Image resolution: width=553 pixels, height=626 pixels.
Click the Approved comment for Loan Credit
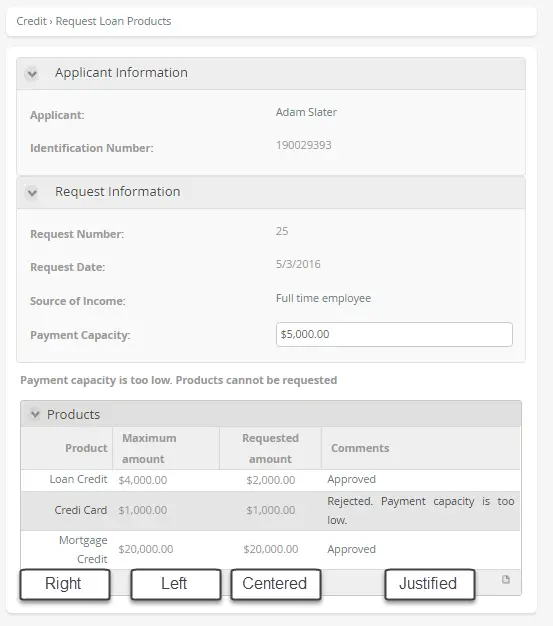[351, 479]
